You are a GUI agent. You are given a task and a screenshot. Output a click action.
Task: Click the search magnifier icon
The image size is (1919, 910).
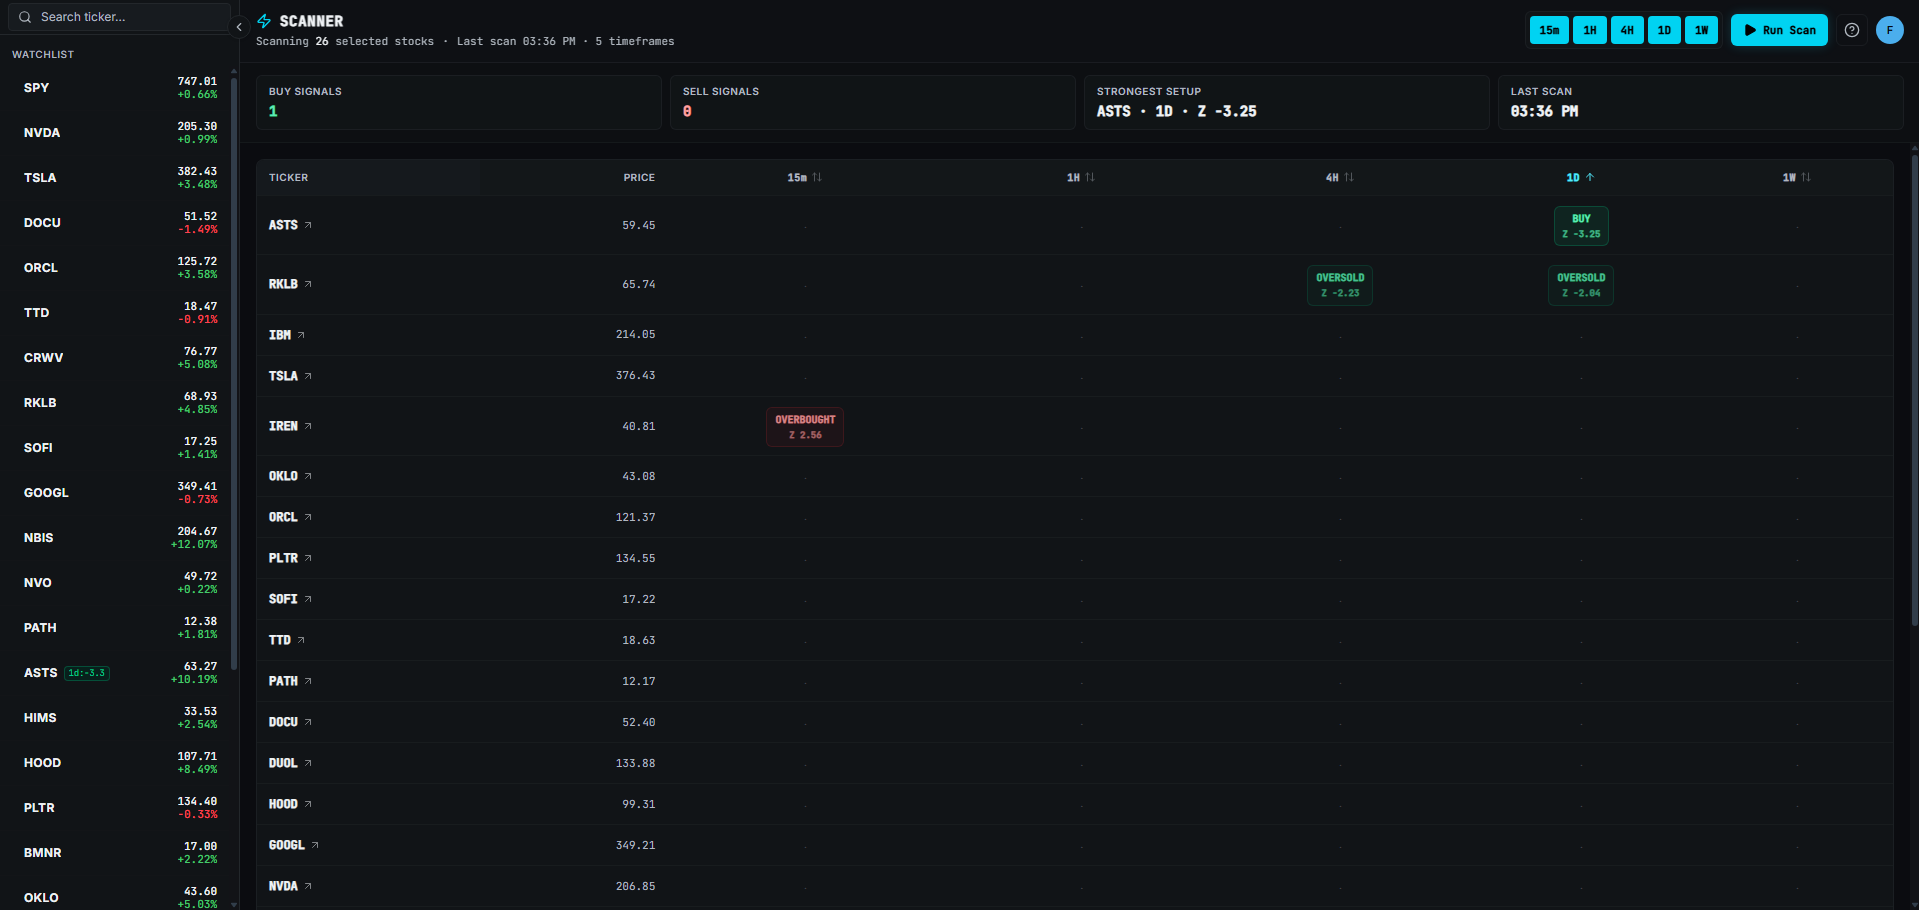point(25,17)
